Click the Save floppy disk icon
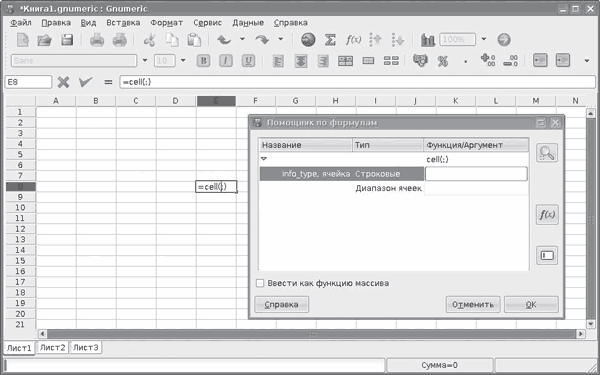The width and height of the screenshot is (600, 375). coord(67,40)
